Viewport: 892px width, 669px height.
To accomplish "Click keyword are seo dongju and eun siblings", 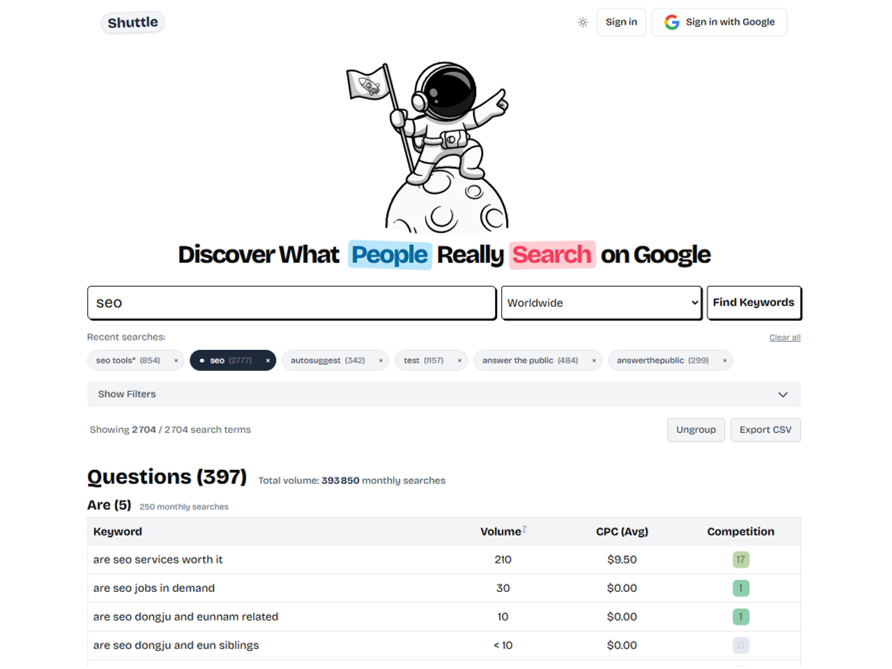I will click(176, 645).
